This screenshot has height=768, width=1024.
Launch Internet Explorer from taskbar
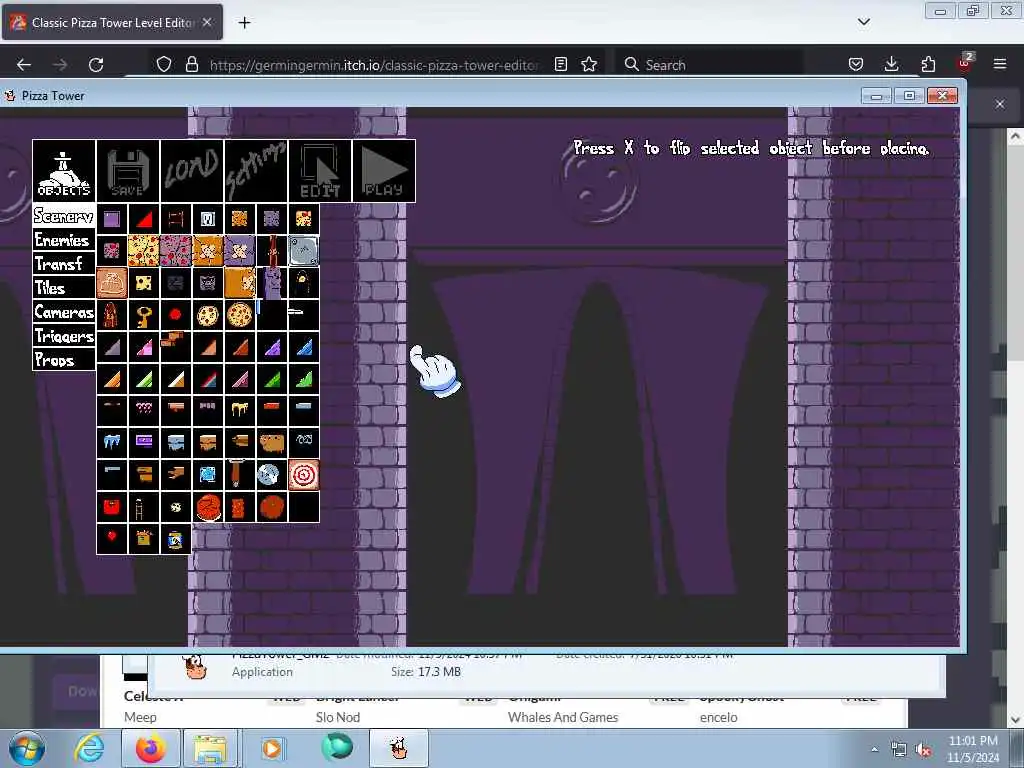(x=89, y=748)
